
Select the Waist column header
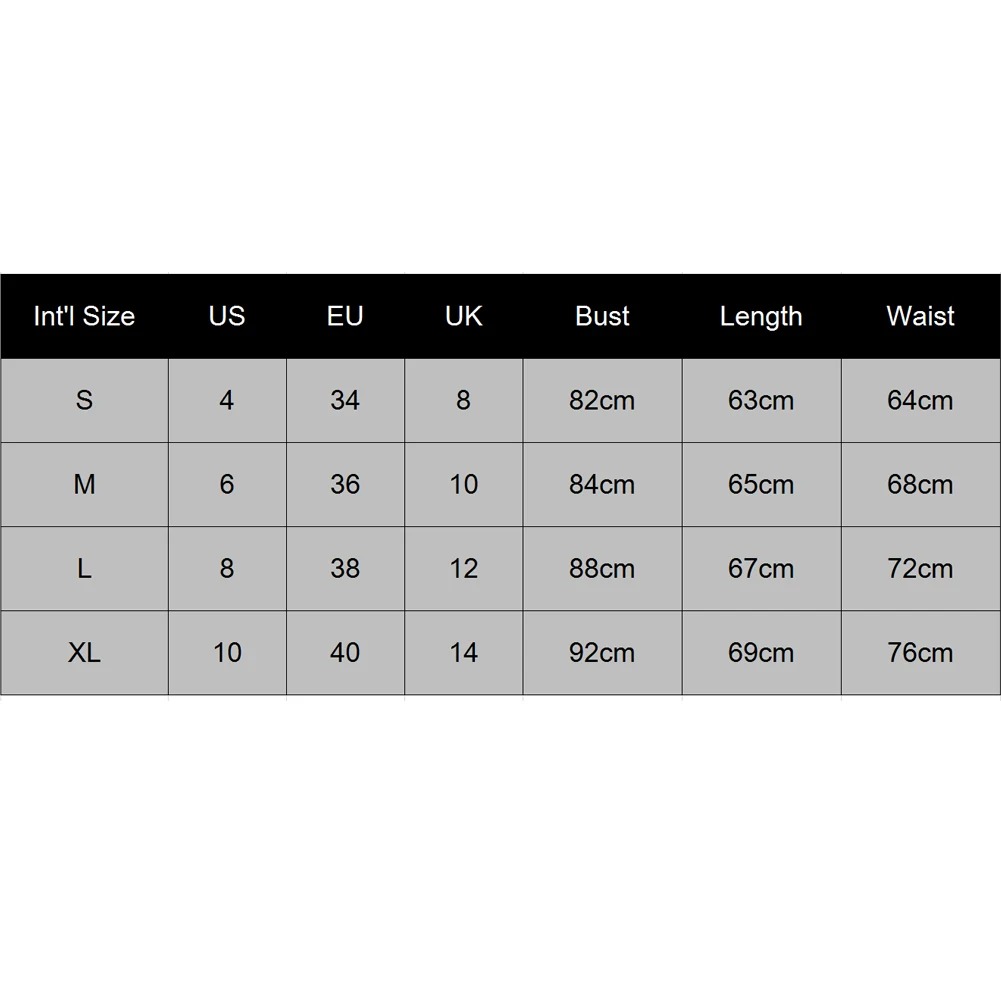920,316
